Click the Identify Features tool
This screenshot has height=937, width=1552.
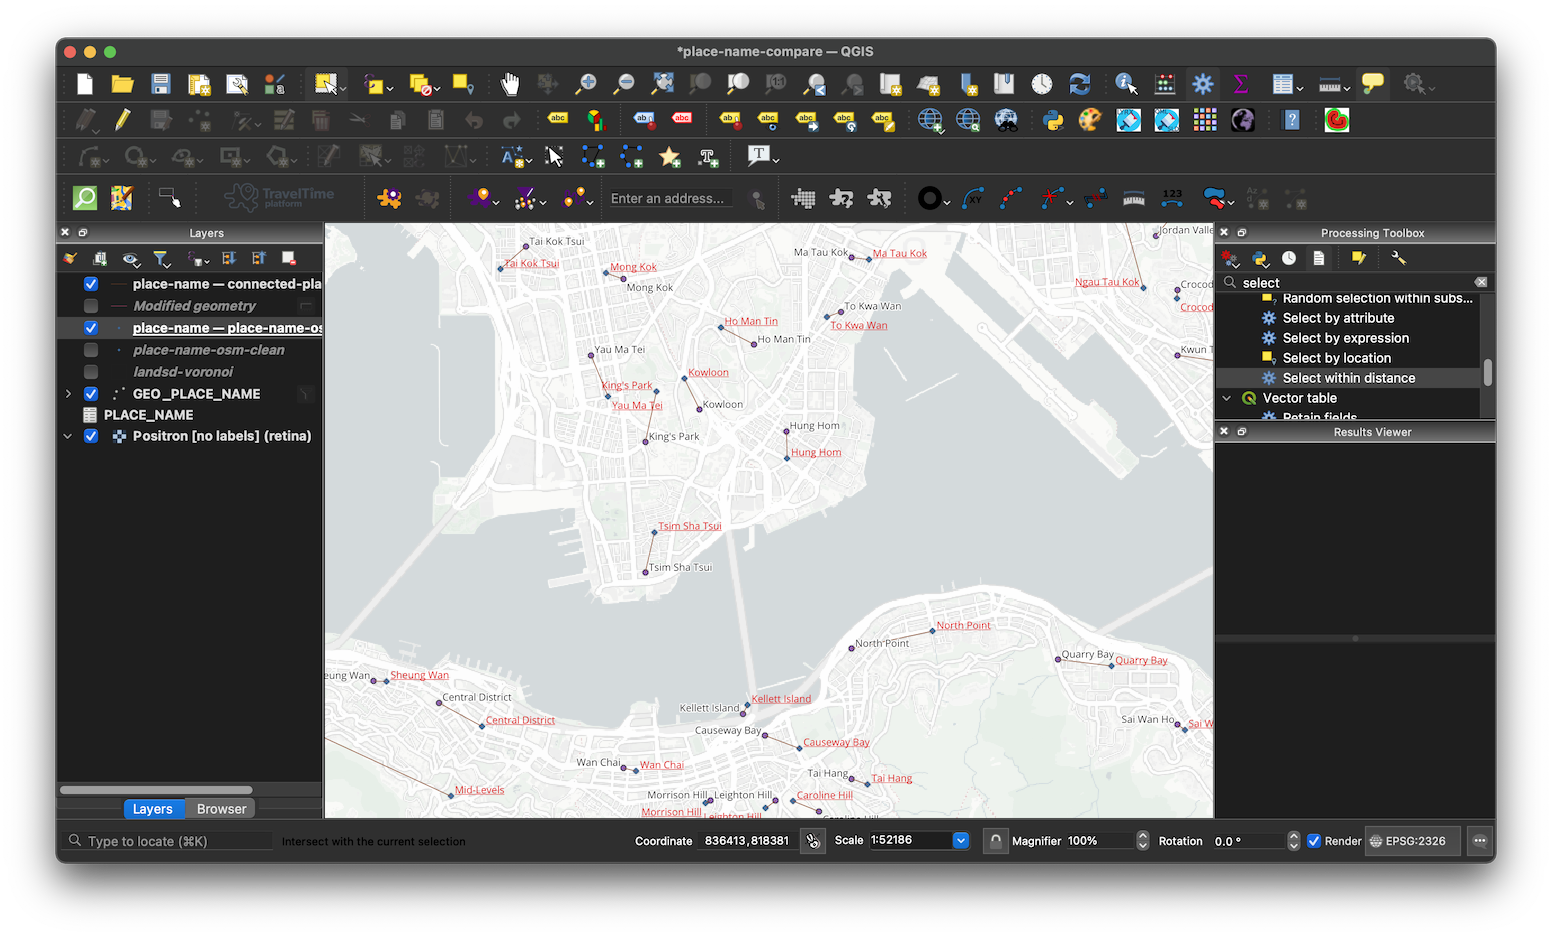(x=1126, y=84)
